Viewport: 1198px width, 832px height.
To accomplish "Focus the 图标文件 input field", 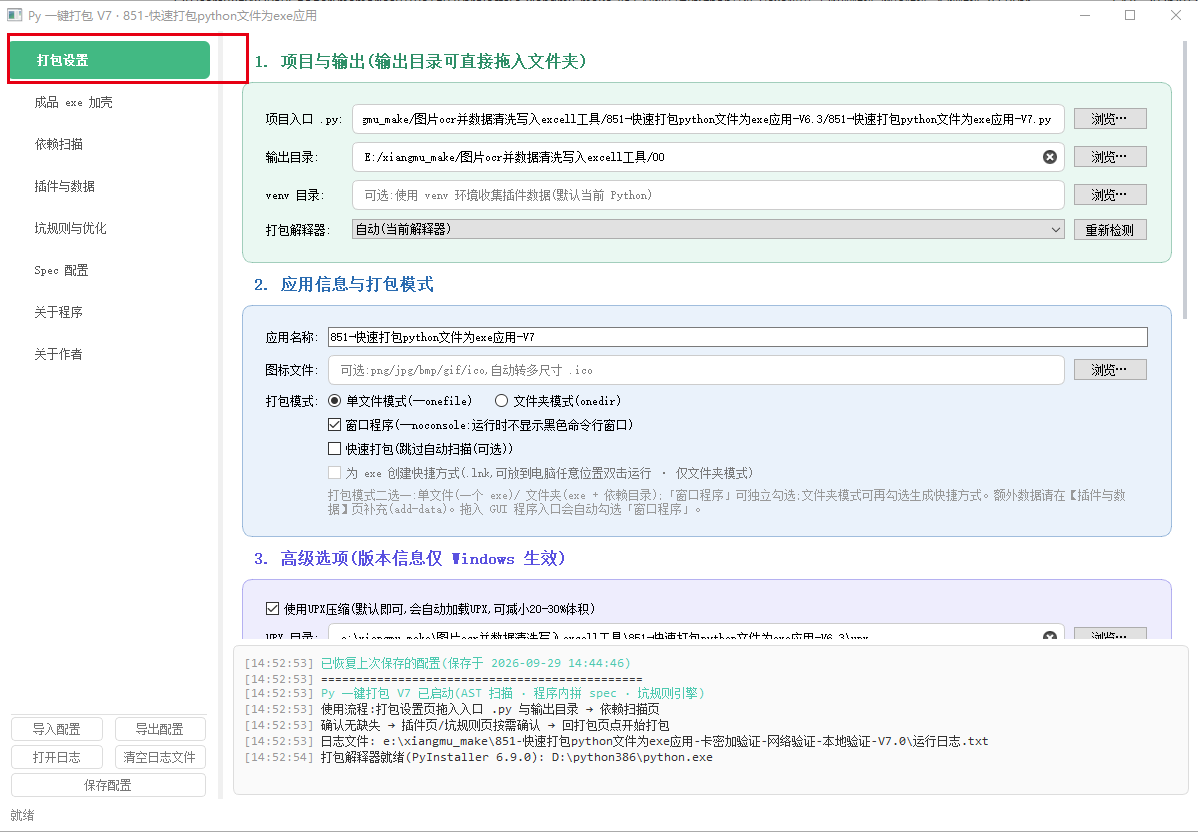I will (x=696, y=370).
